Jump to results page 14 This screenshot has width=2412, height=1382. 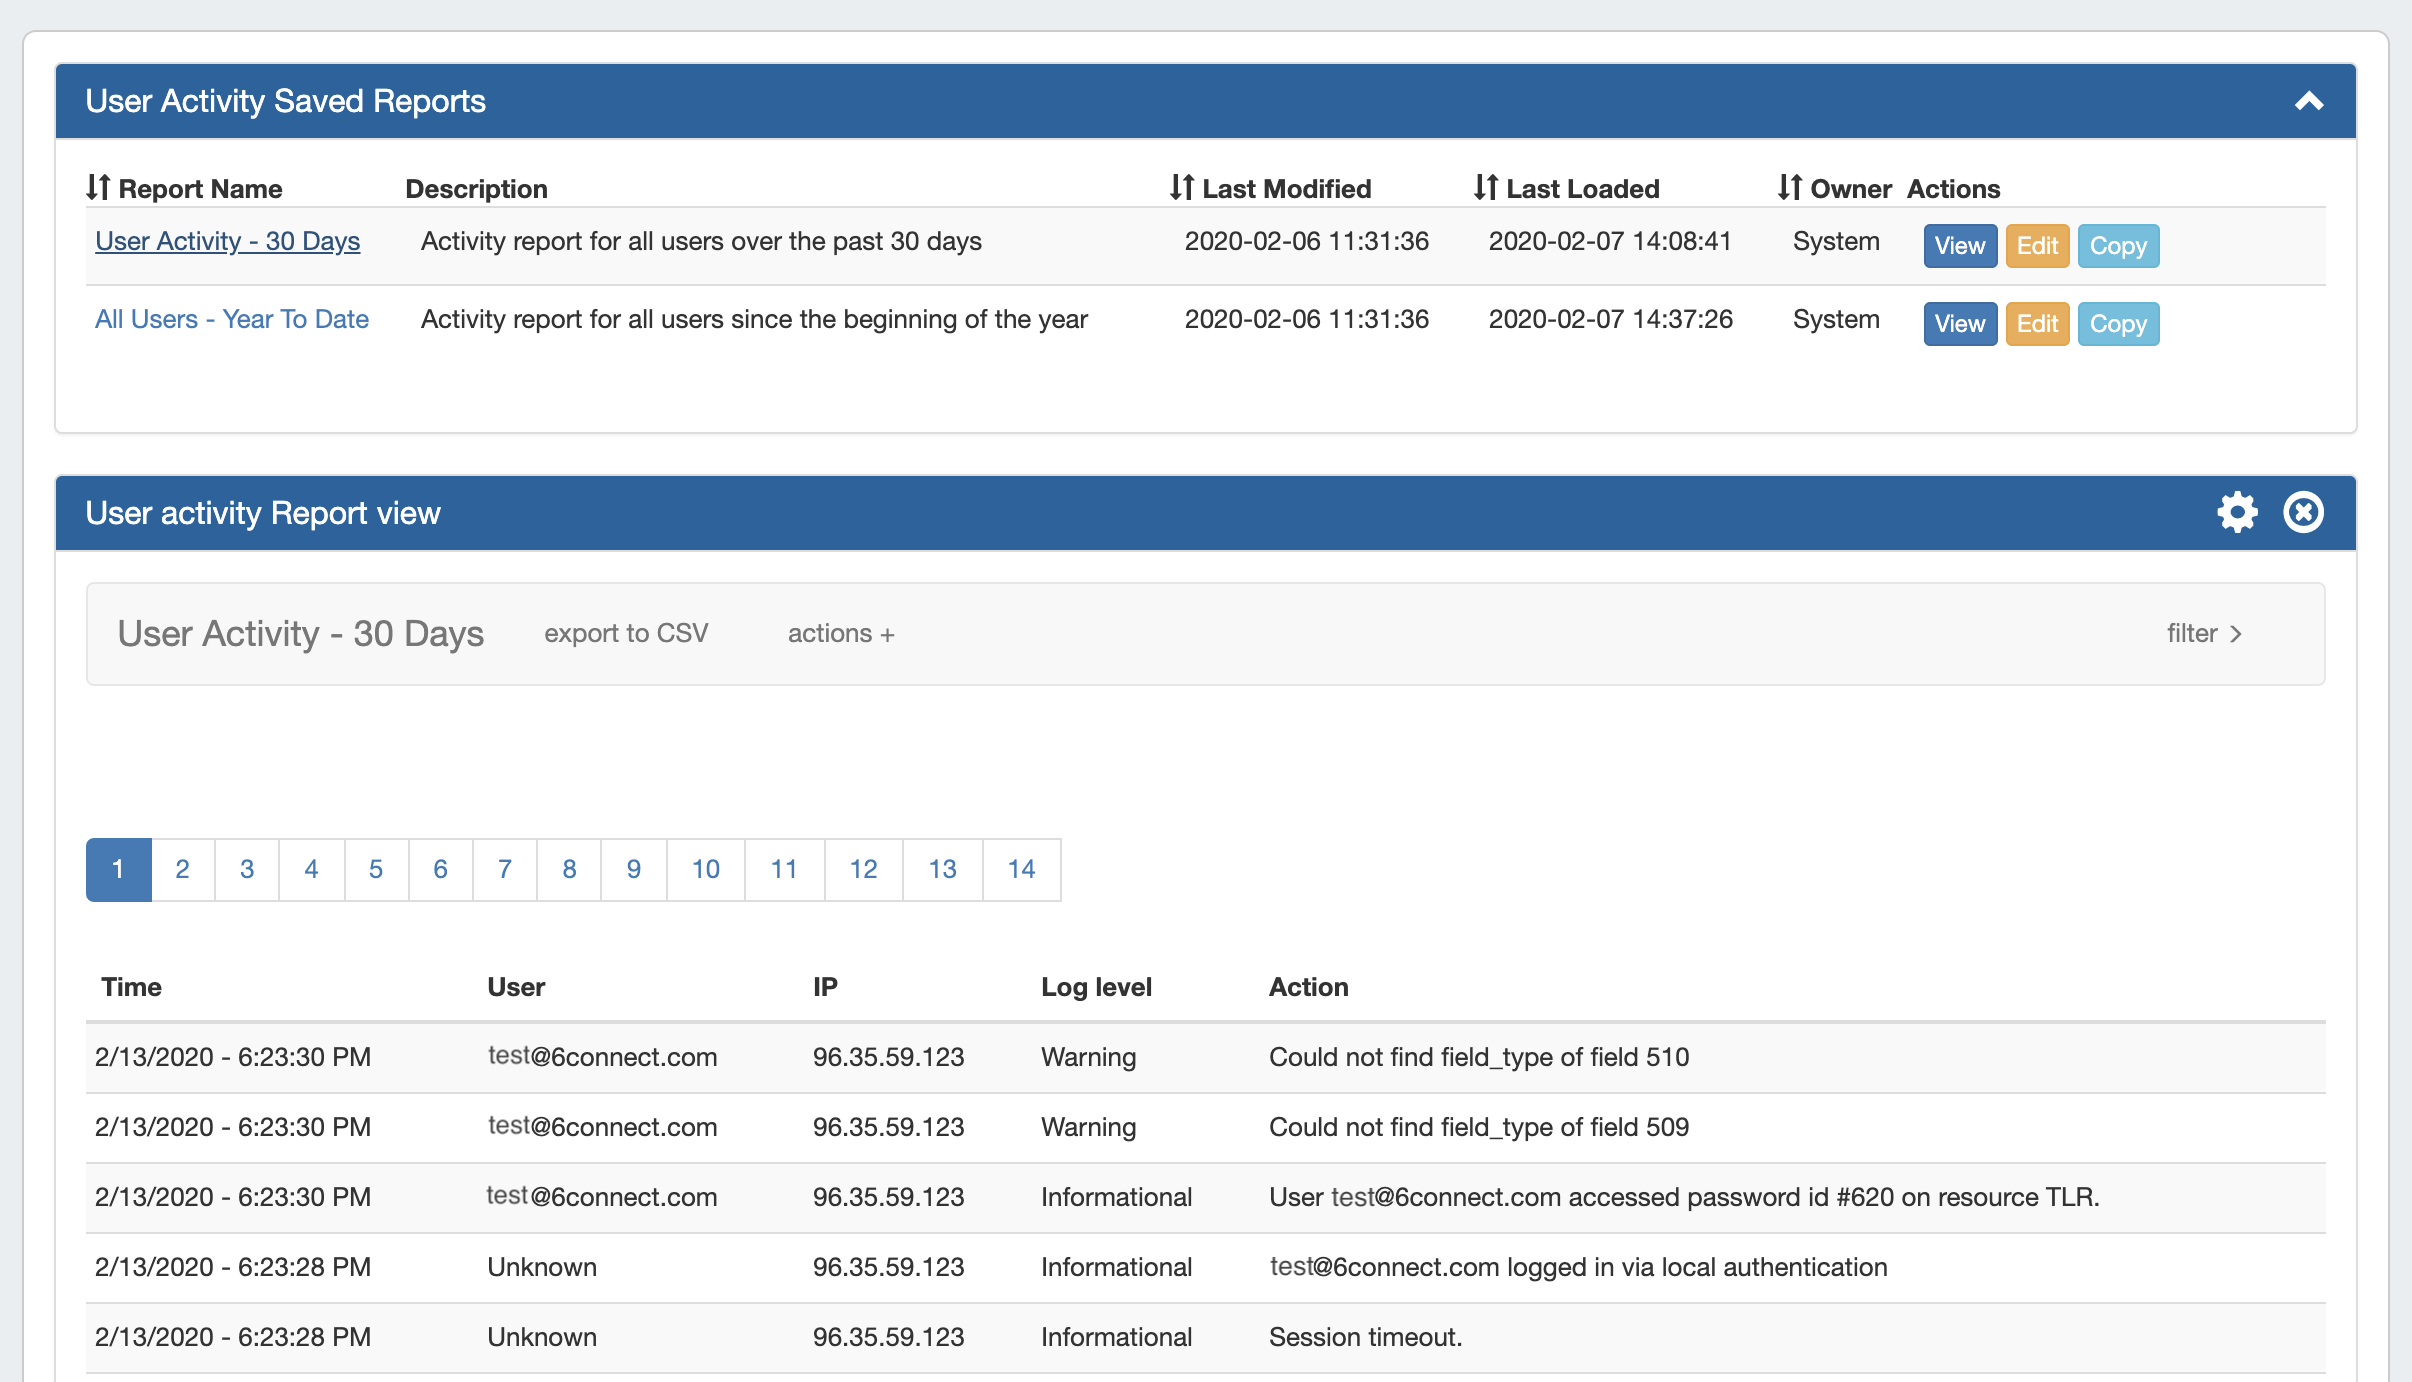point(1021,870)
